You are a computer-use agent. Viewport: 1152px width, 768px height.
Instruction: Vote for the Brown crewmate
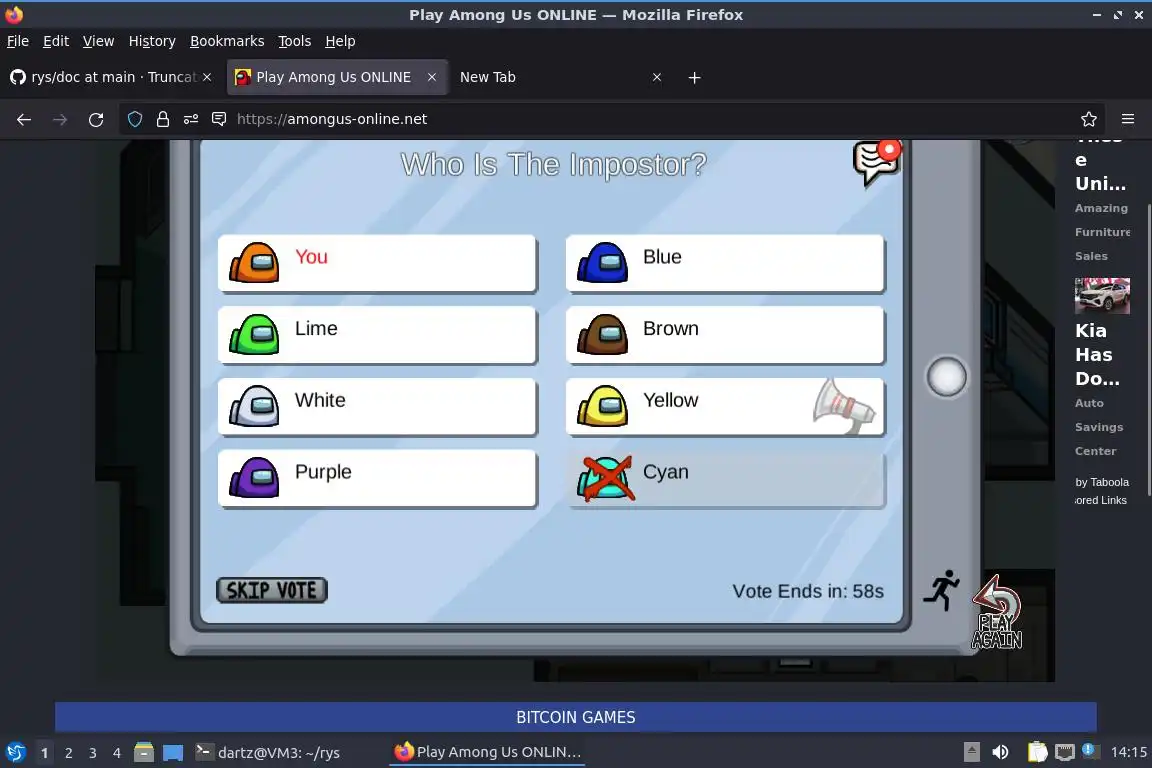(x=725, y=334)
